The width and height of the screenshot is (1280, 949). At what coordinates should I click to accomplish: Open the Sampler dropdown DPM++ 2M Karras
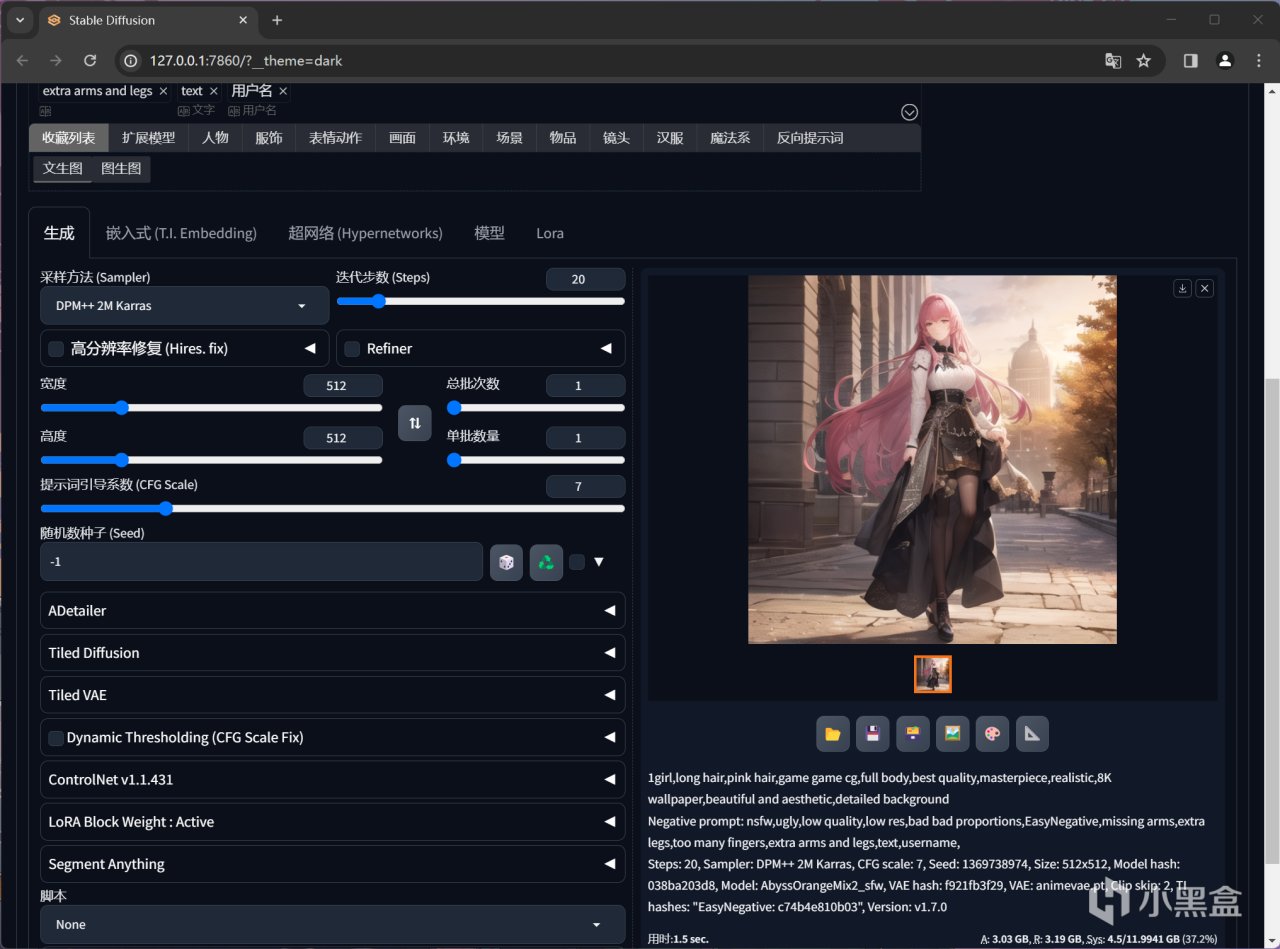[x=184, y=306]
